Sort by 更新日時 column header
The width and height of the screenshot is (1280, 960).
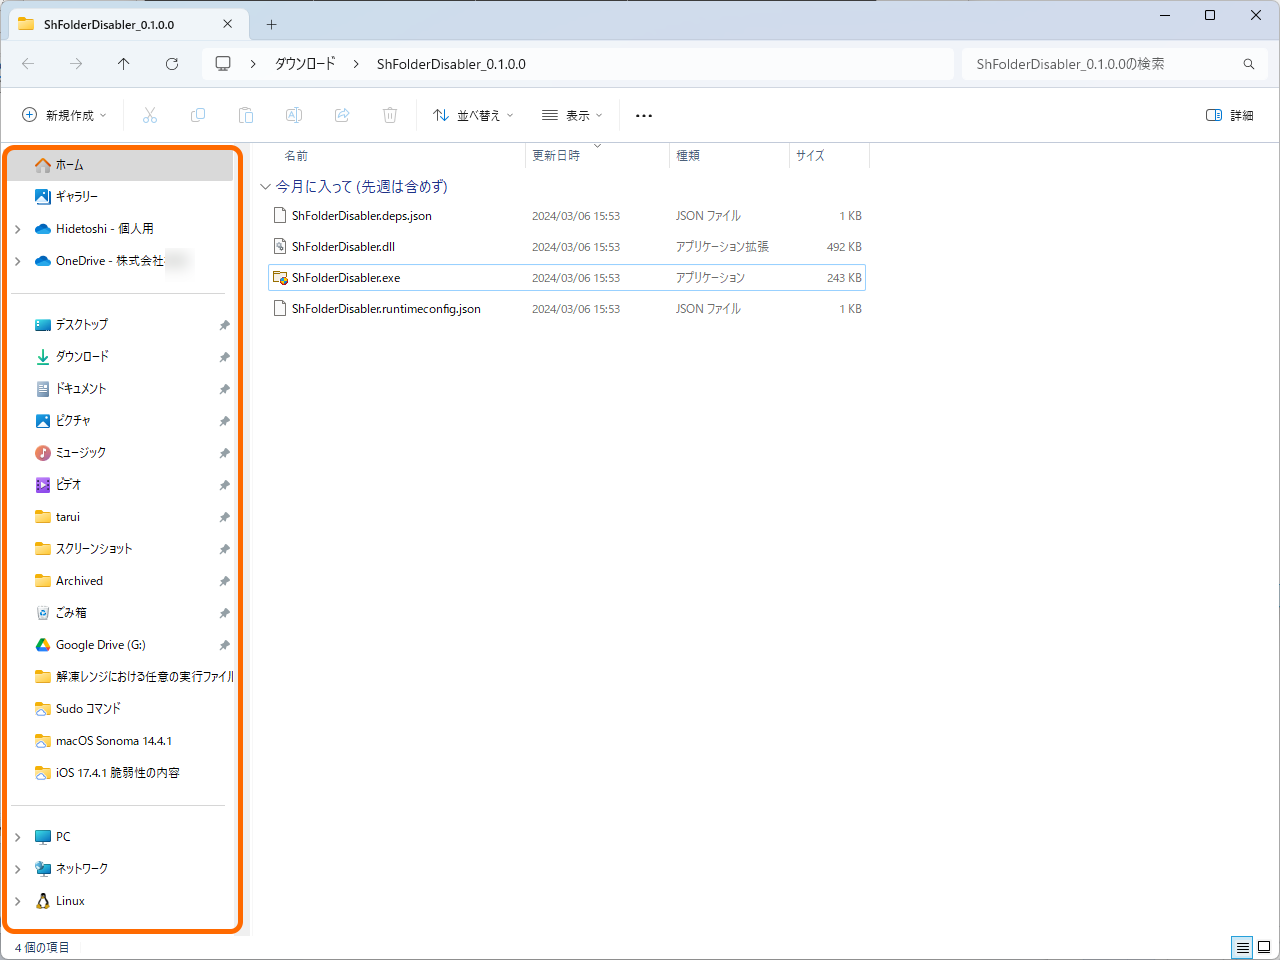click(x=556, y=156)
